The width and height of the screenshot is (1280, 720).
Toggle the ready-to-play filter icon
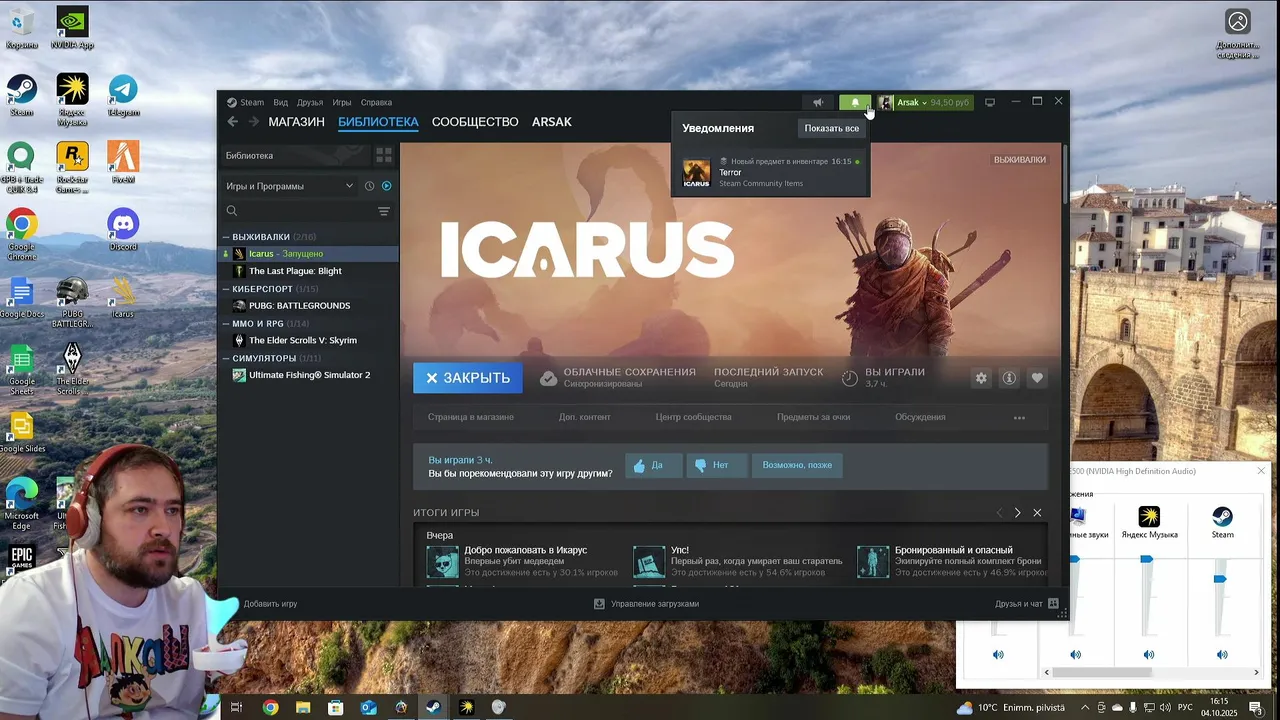coord(386,186)
